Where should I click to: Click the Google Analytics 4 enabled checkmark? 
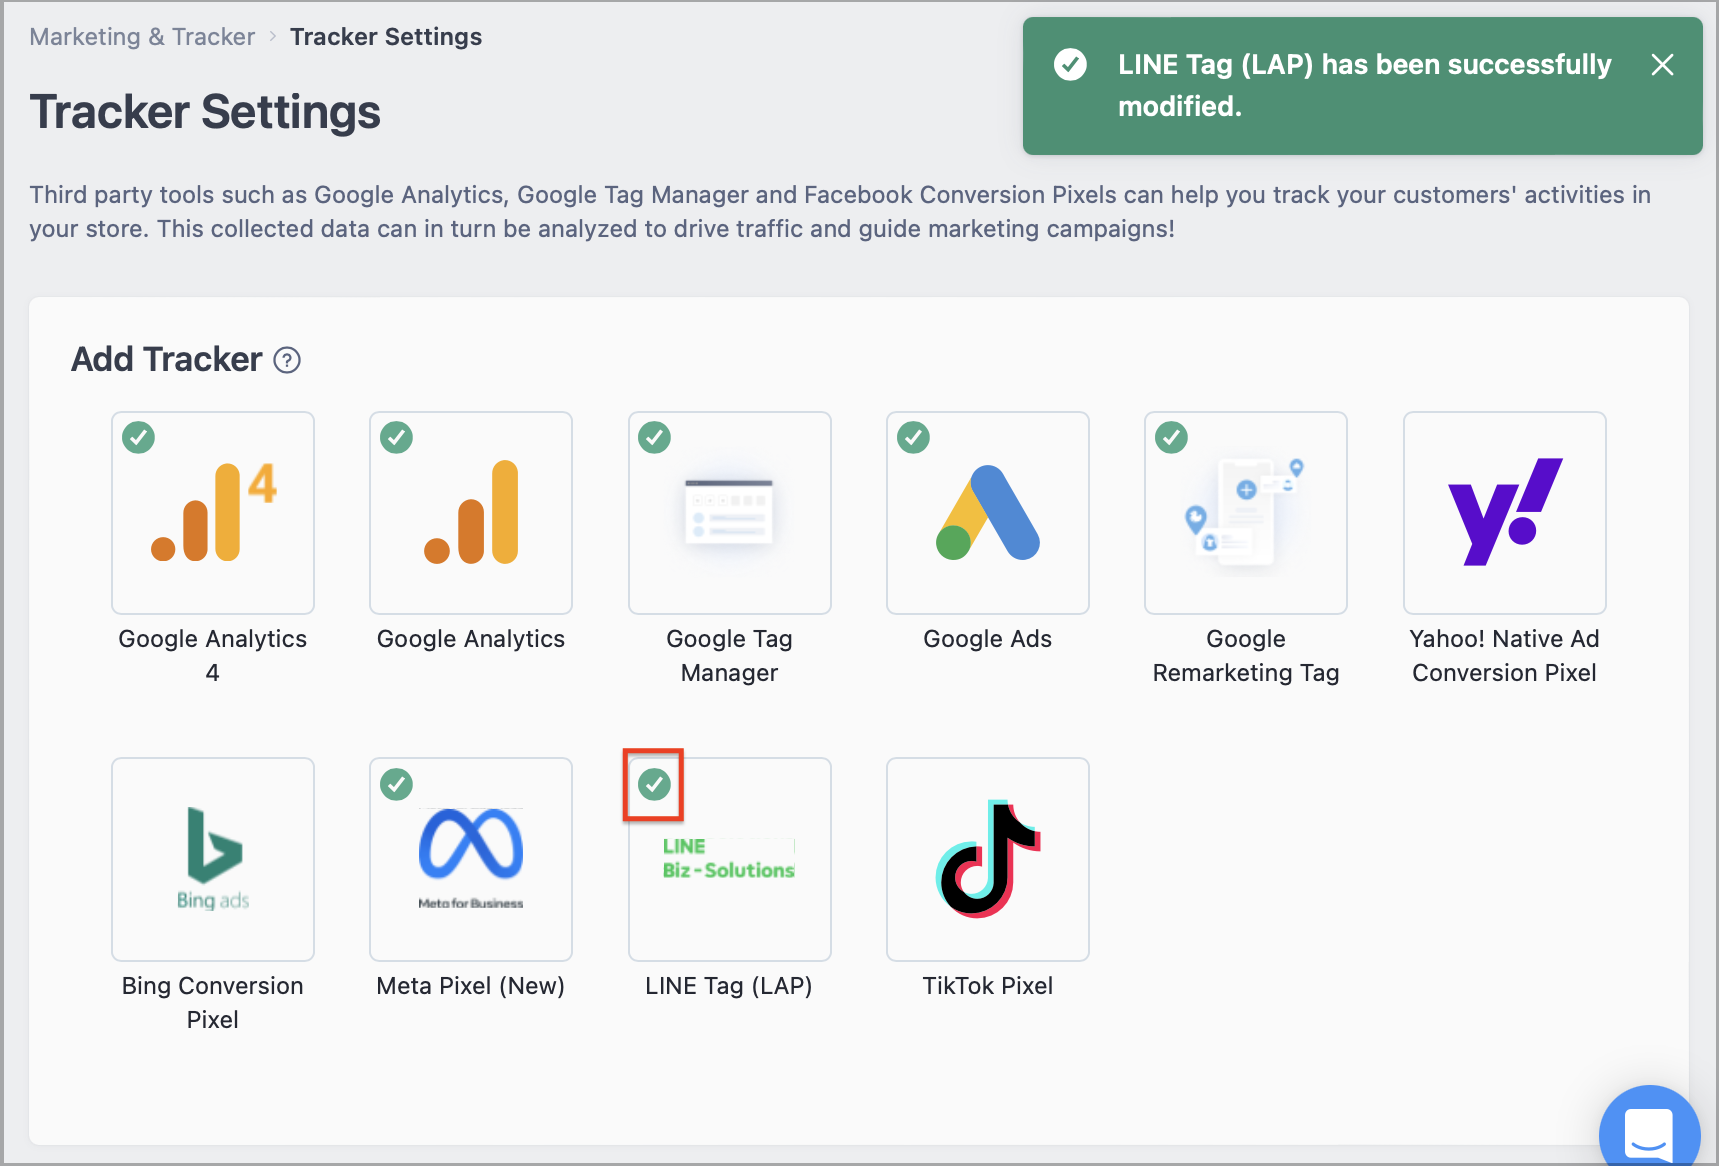click(x=138, y=437)
